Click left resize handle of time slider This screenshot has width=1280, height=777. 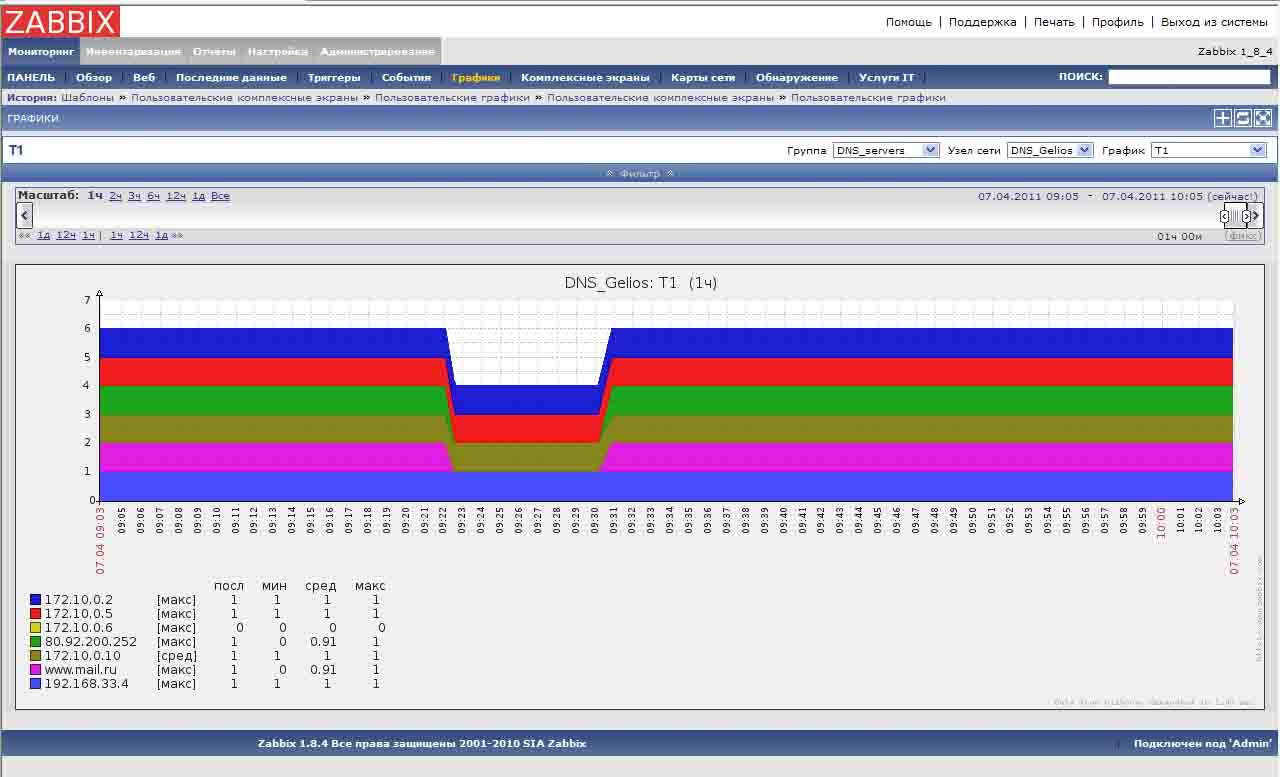click(x=1225, y=216)
